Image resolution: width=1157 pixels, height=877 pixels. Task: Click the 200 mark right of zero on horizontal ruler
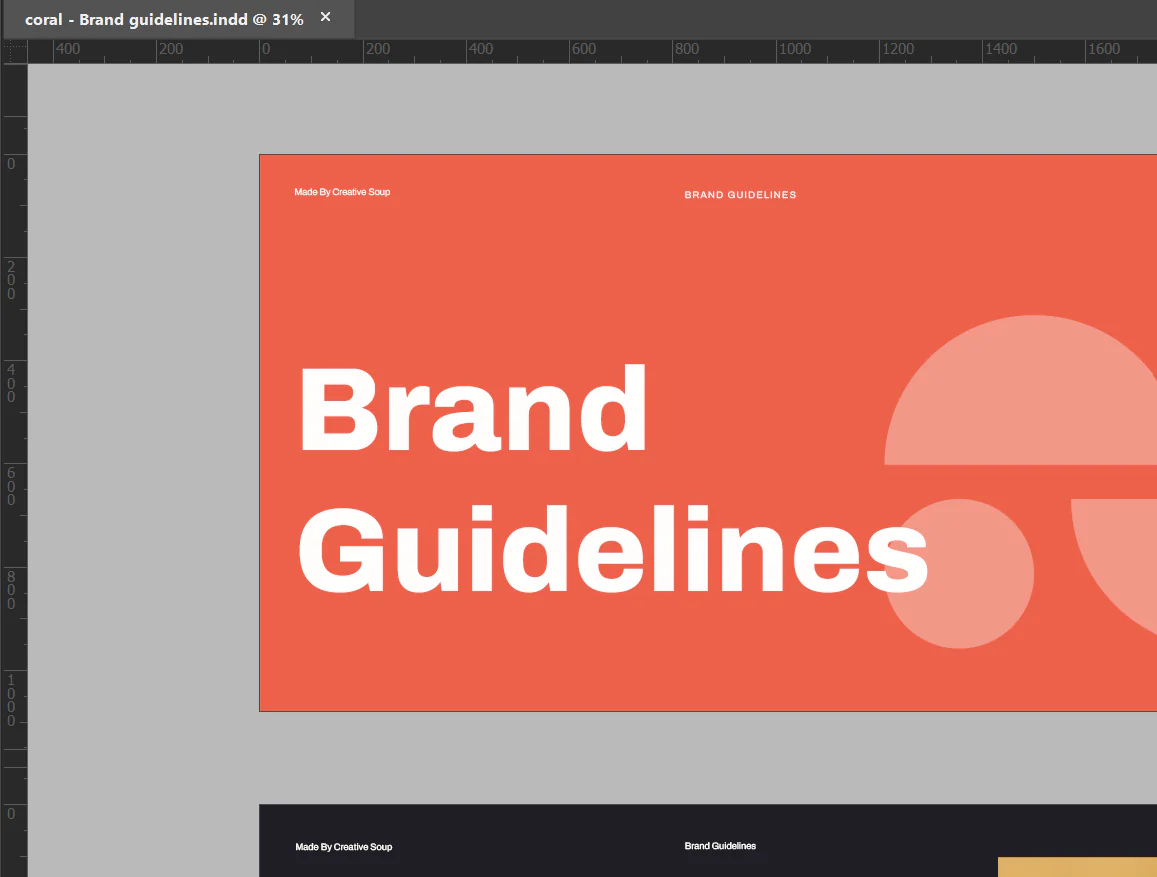point(376,50)
